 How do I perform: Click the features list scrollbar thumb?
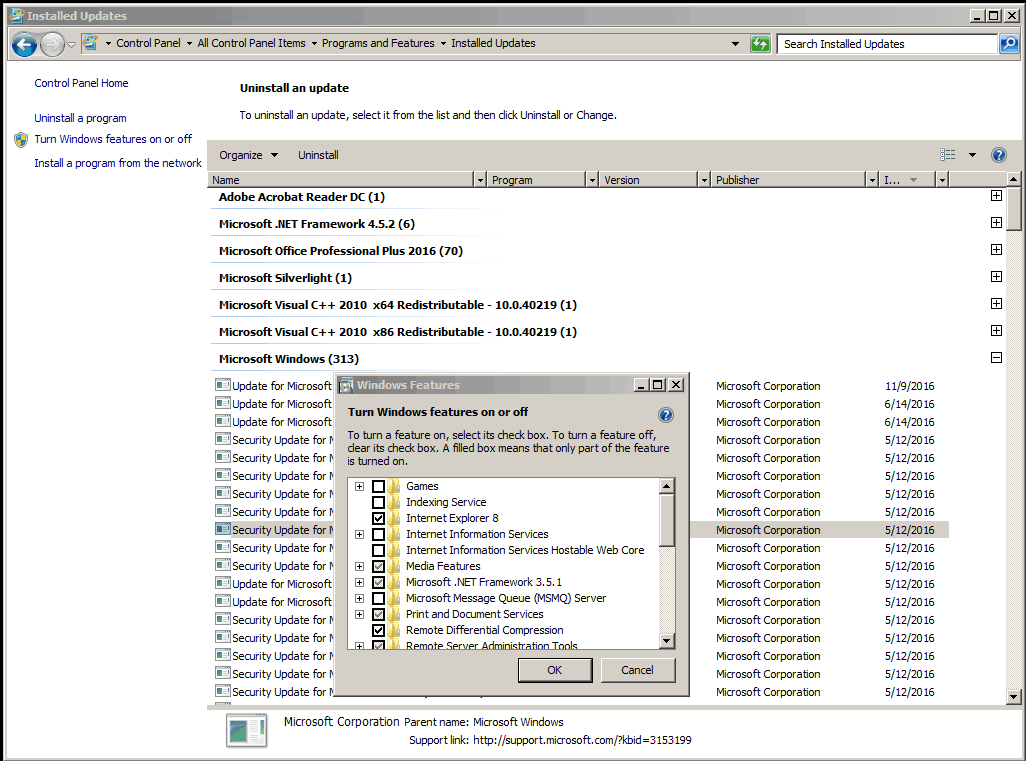point(666,520)
